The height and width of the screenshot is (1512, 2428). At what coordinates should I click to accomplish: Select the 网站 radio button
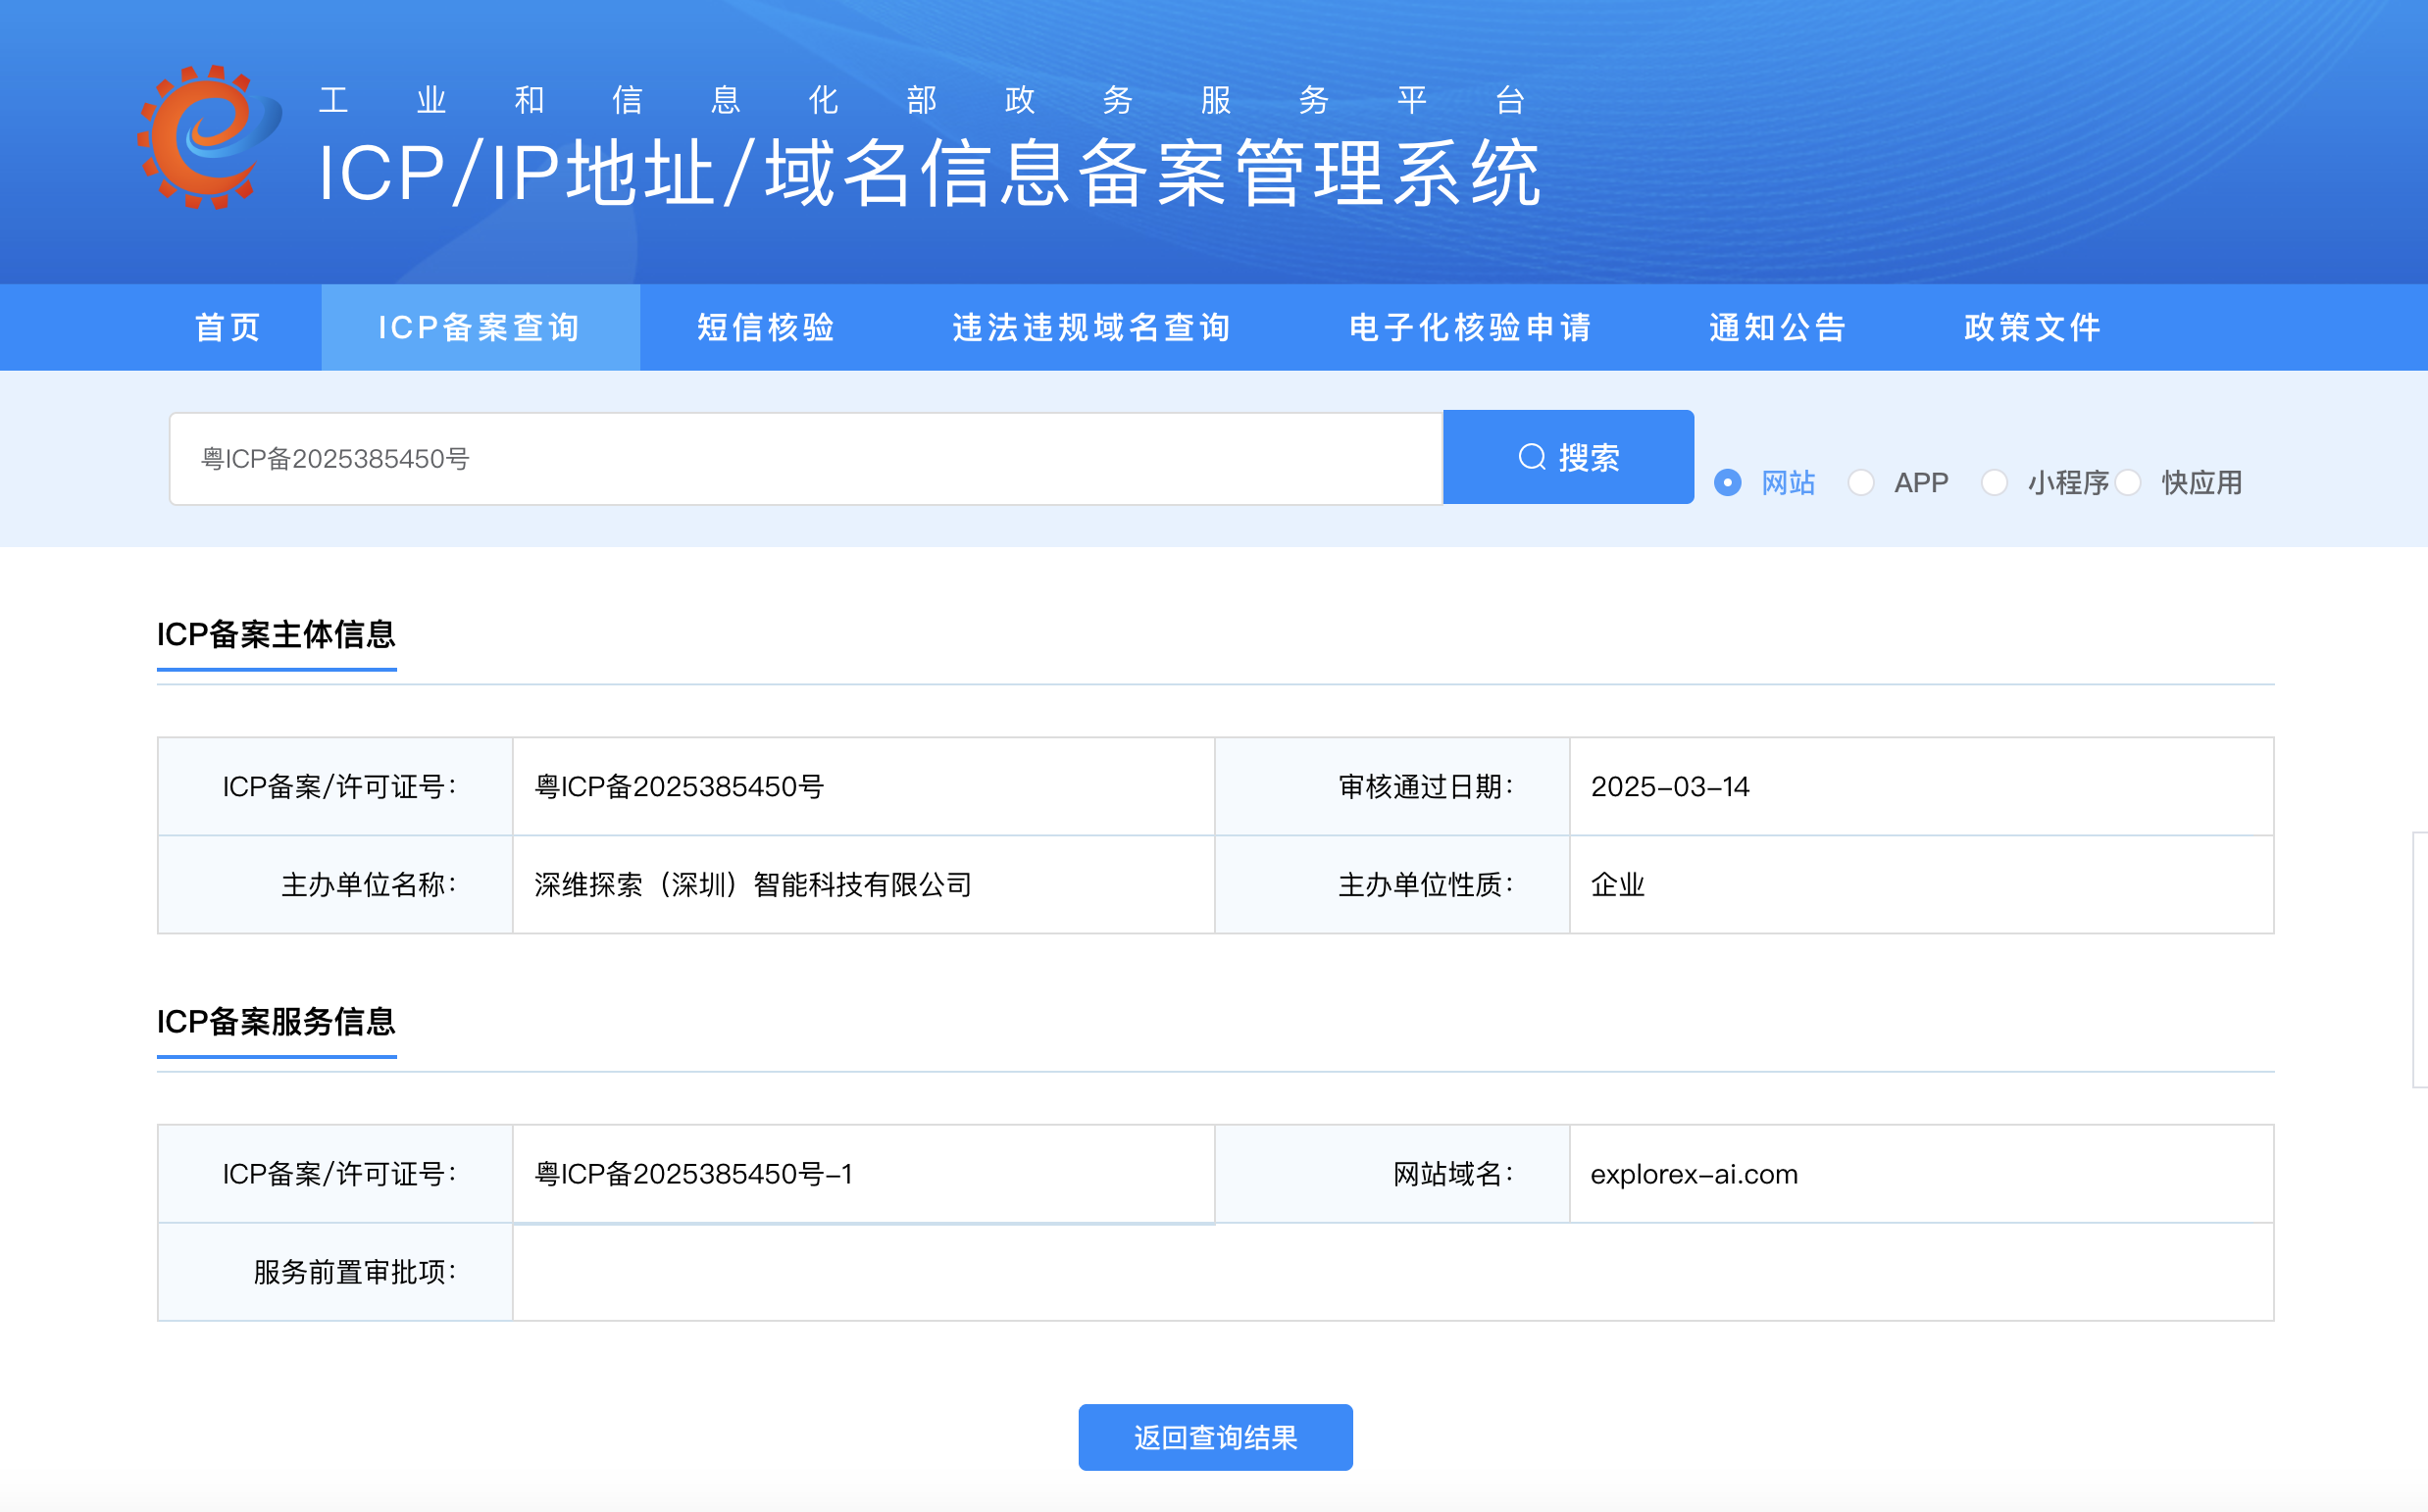point(1727,483)
